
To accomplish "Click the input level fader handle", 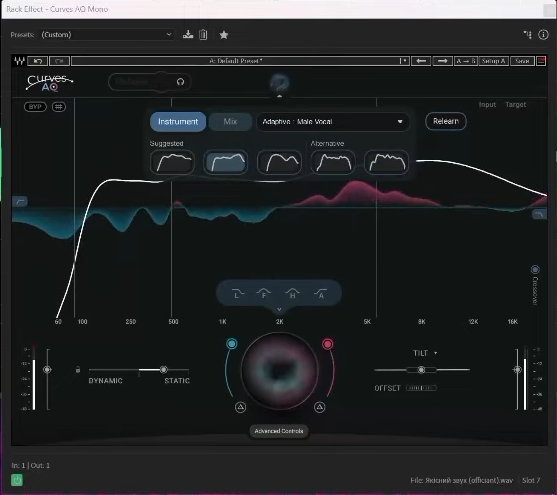I will (47, 370).
